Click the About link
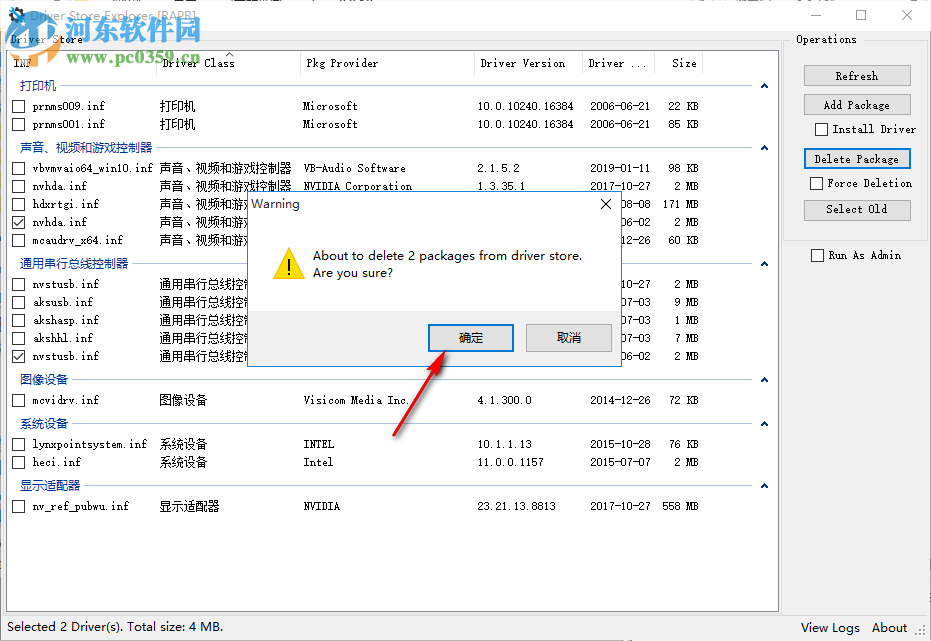931x641 pixels. point(889,627)
